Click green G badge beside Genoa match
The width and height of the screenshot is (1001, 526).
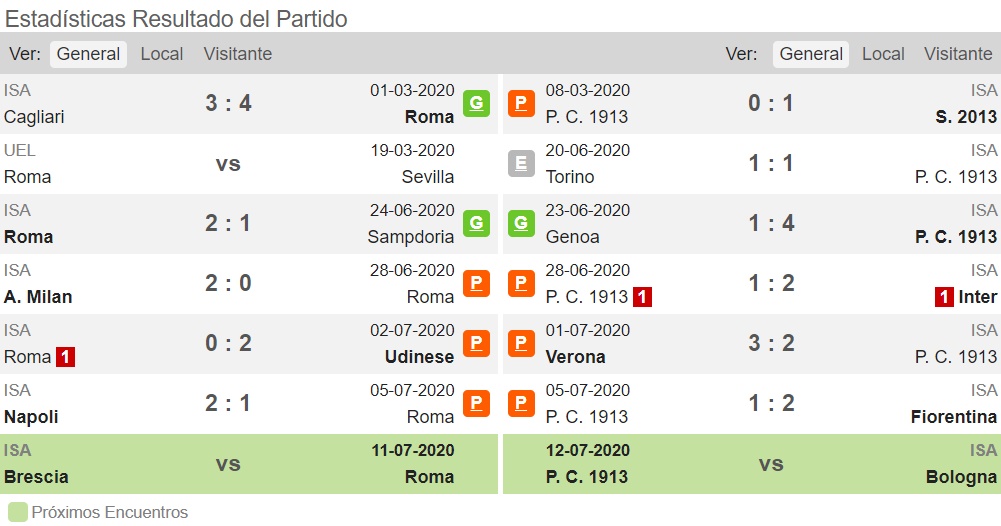[x=521, y=223]
